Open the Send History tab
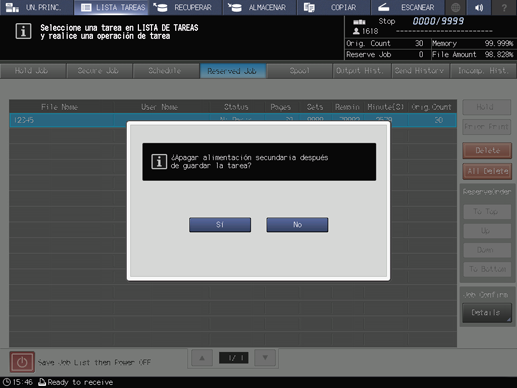 (x=420, y=71)
